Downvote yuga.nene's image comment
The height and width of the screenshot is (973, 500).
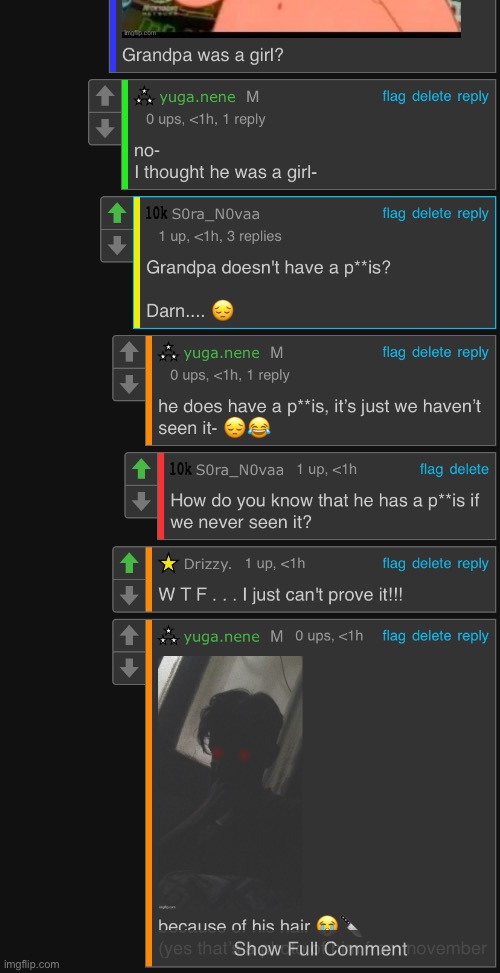(129, 668)
